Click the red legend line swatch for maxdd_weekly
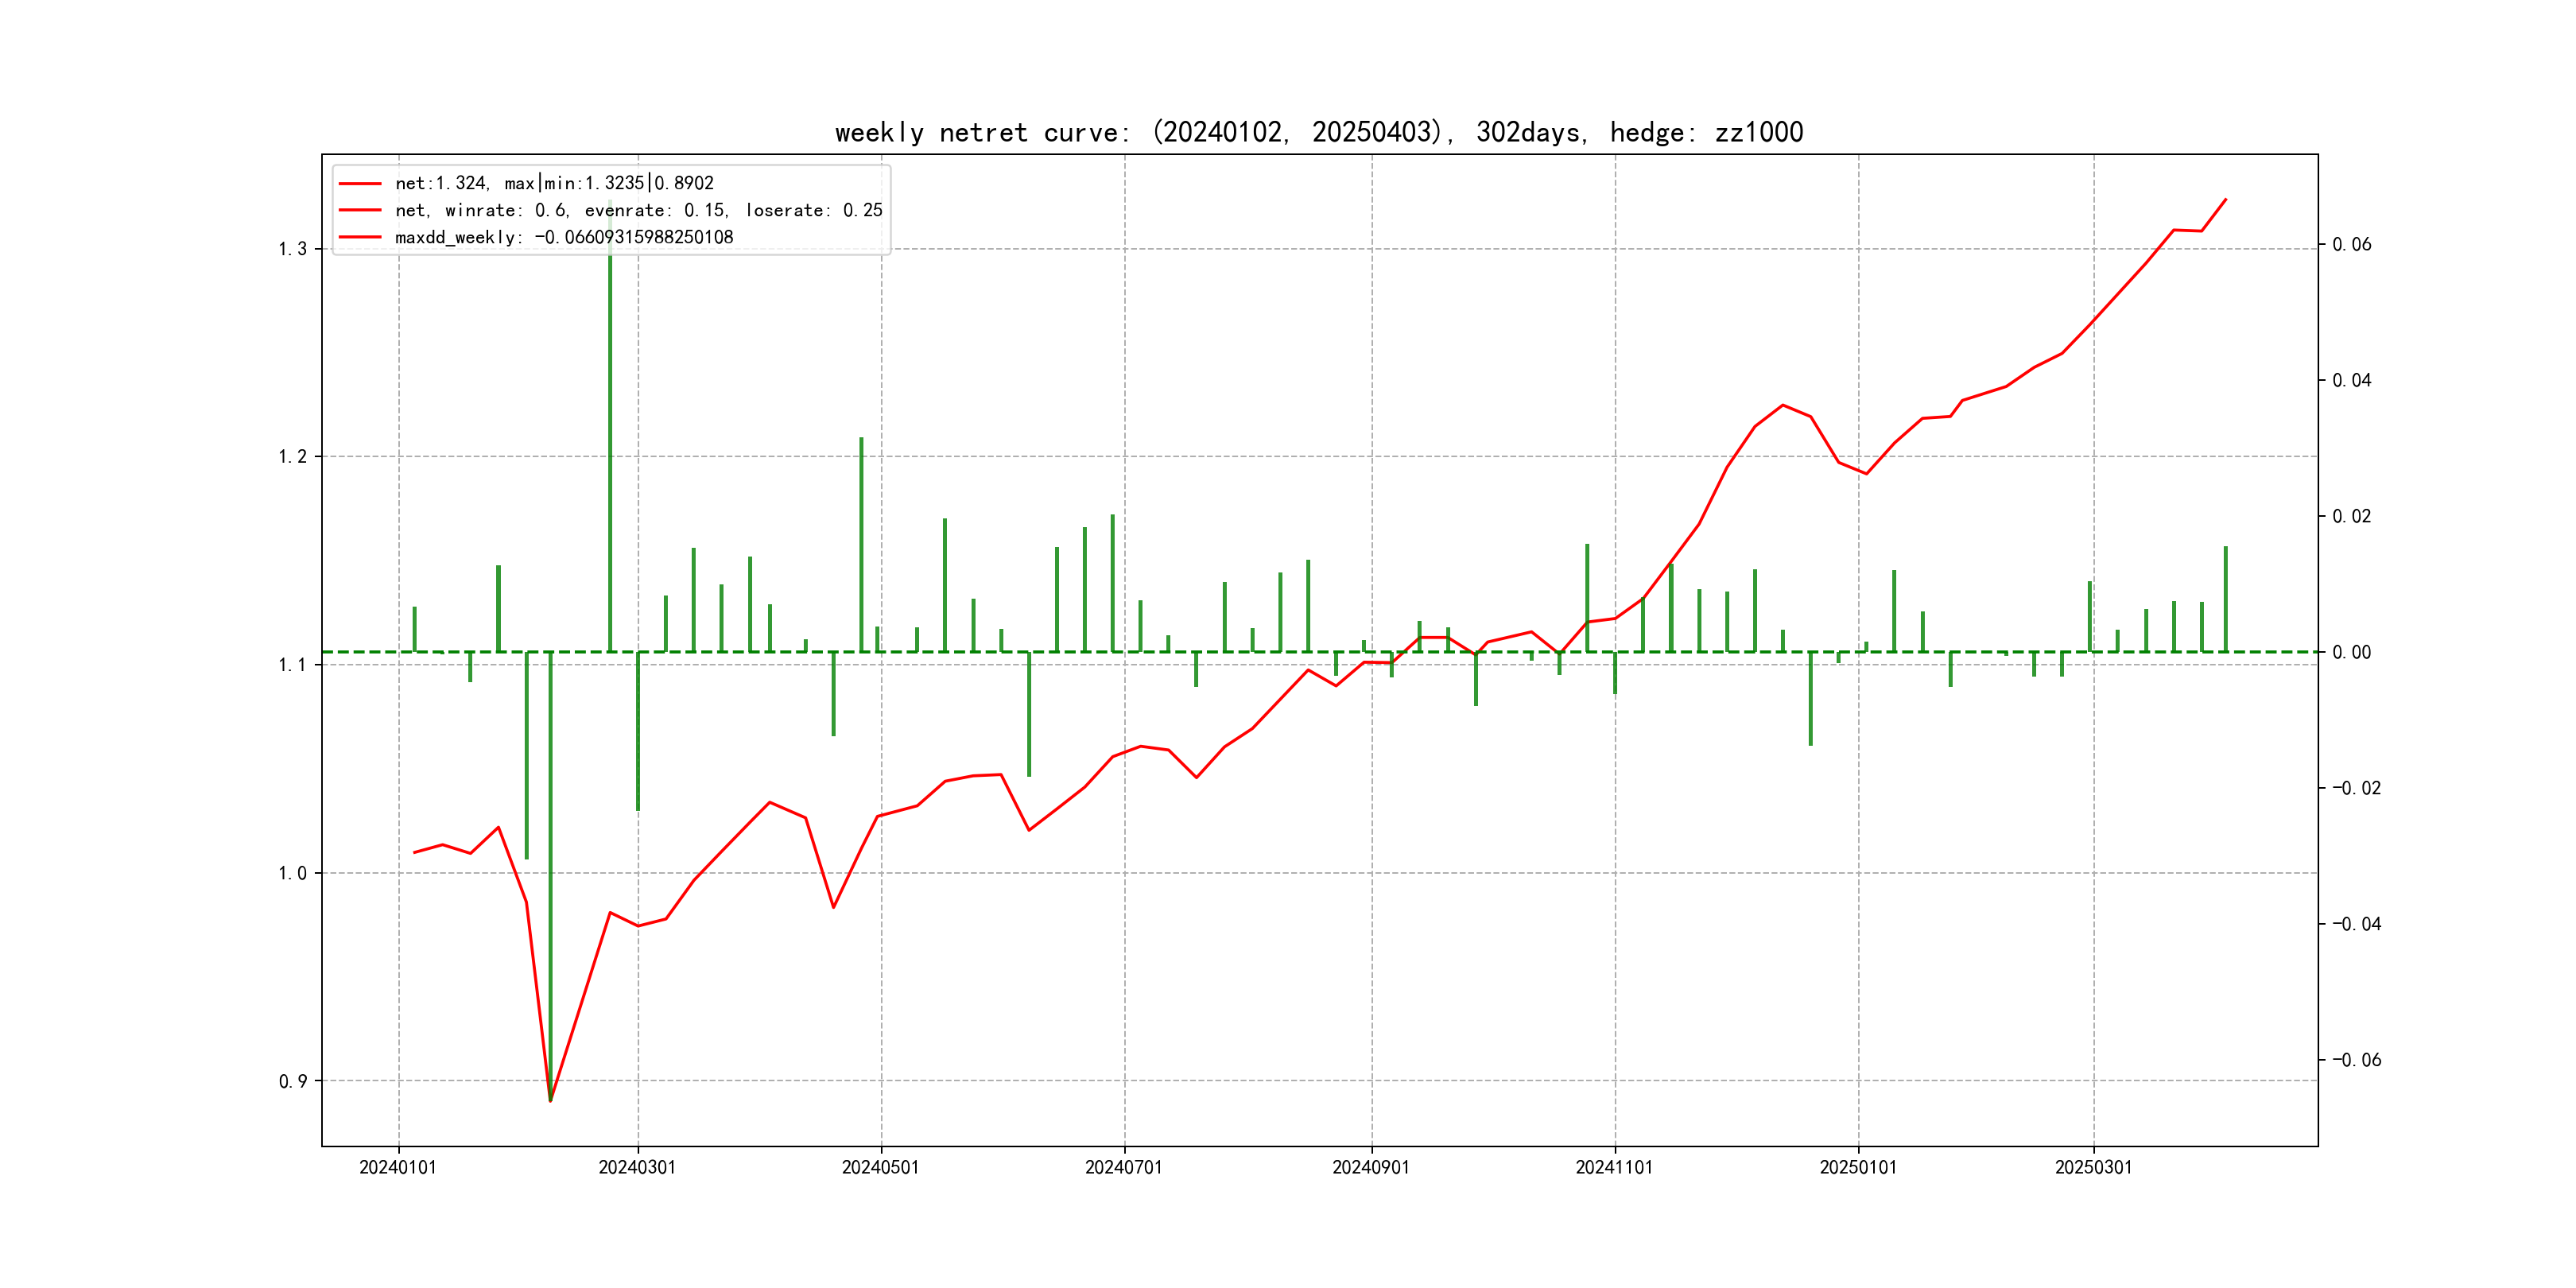 click(360, 237)
